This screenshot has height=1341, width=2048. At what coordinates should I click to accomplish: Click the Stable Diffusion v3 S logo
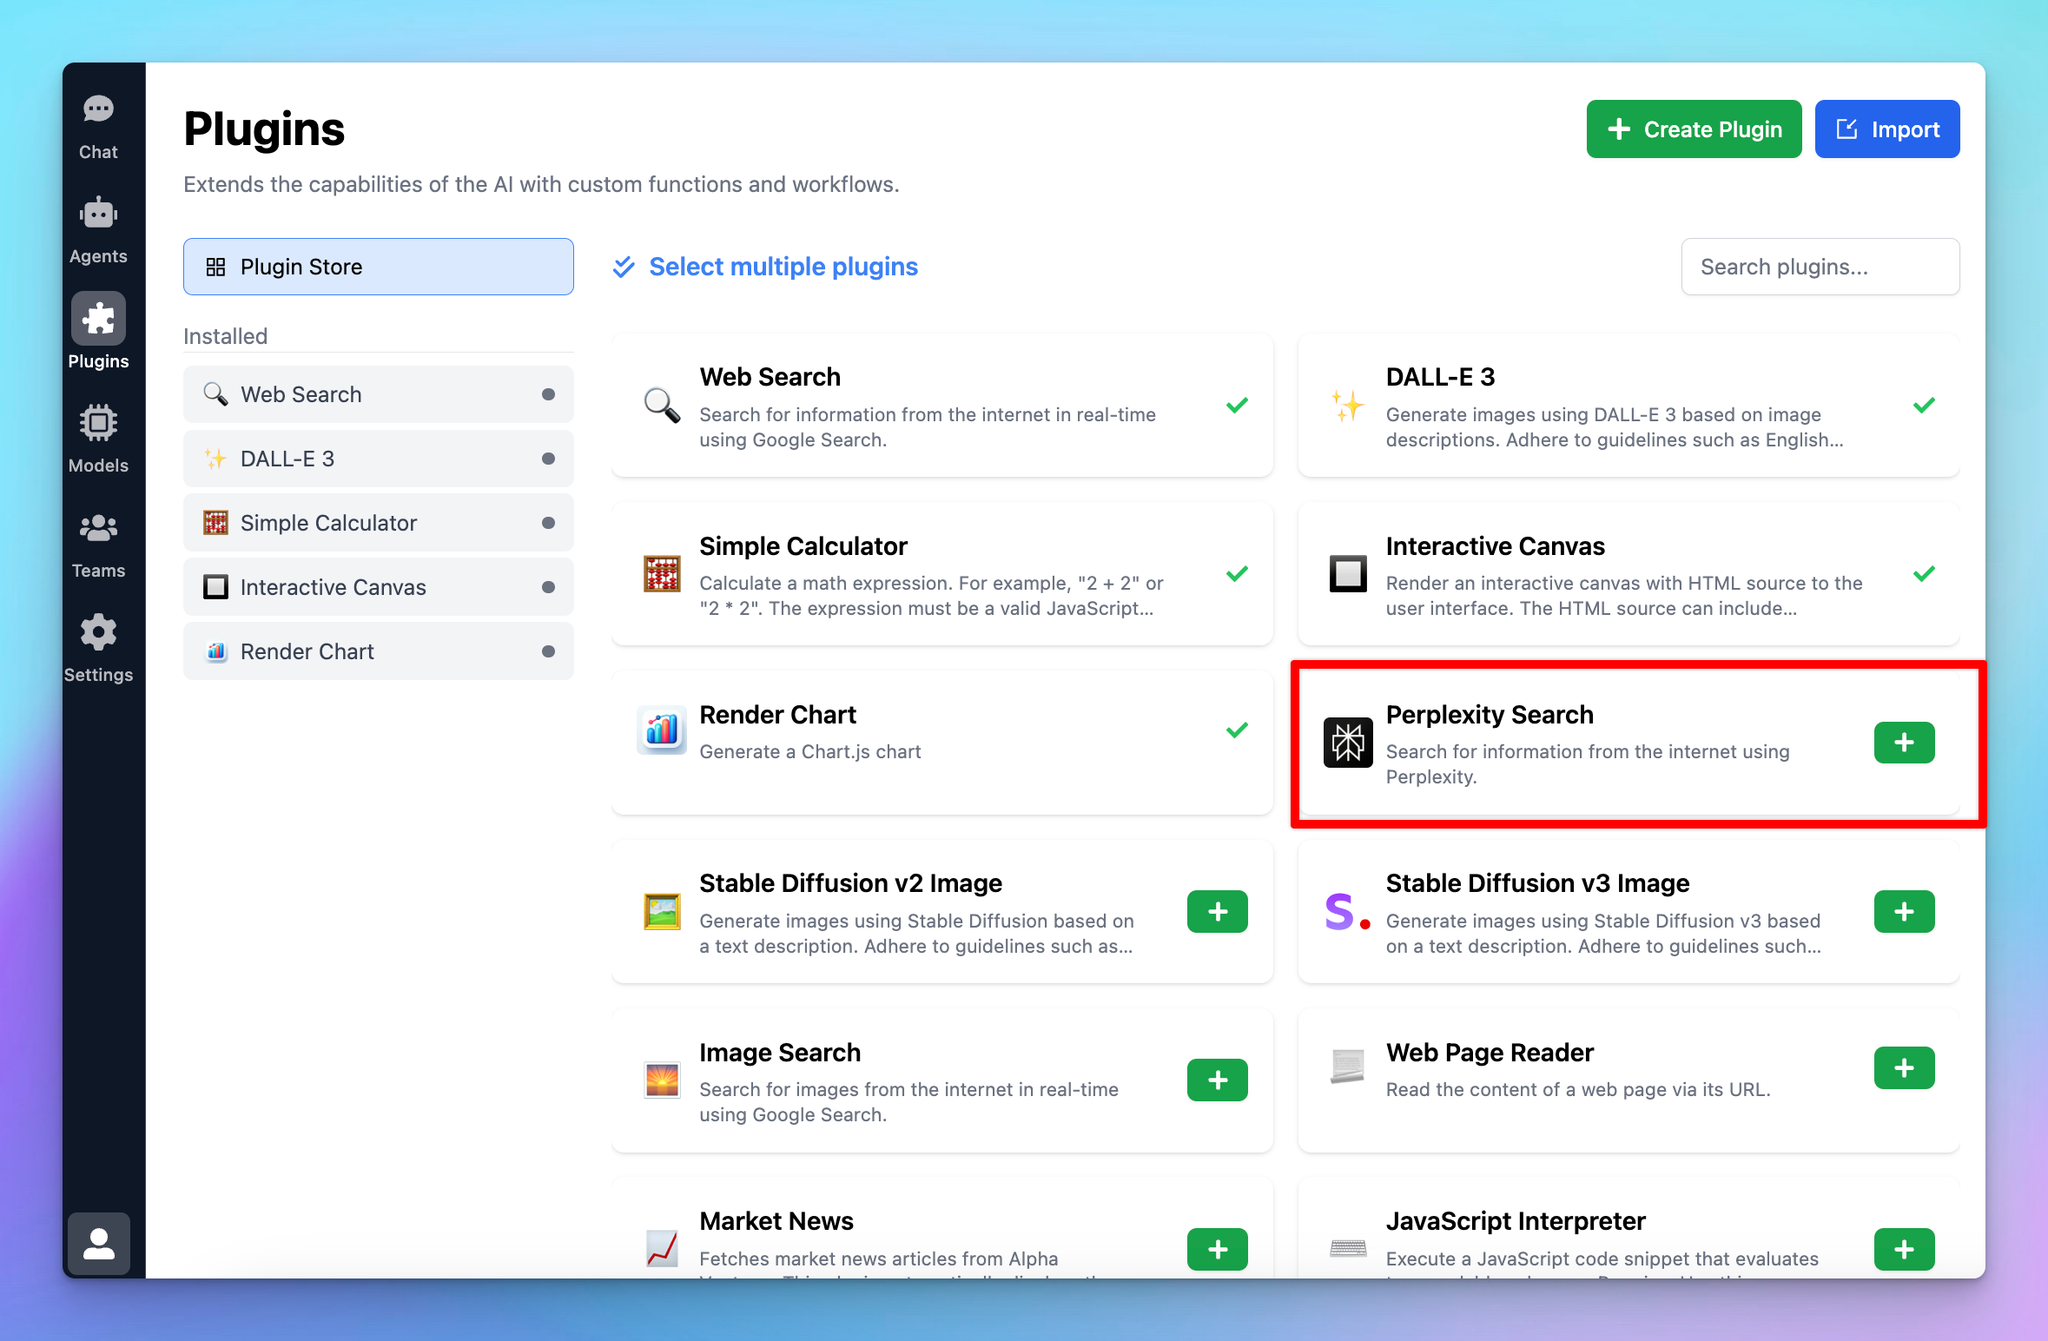(x=1346, y=912)
